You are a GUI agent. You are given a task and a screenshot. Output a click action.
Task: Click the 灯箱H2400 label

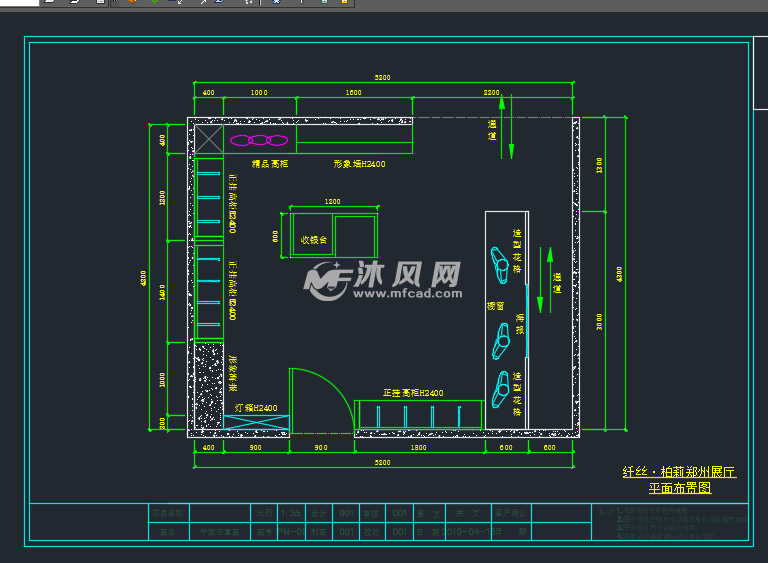pos(256,408)
